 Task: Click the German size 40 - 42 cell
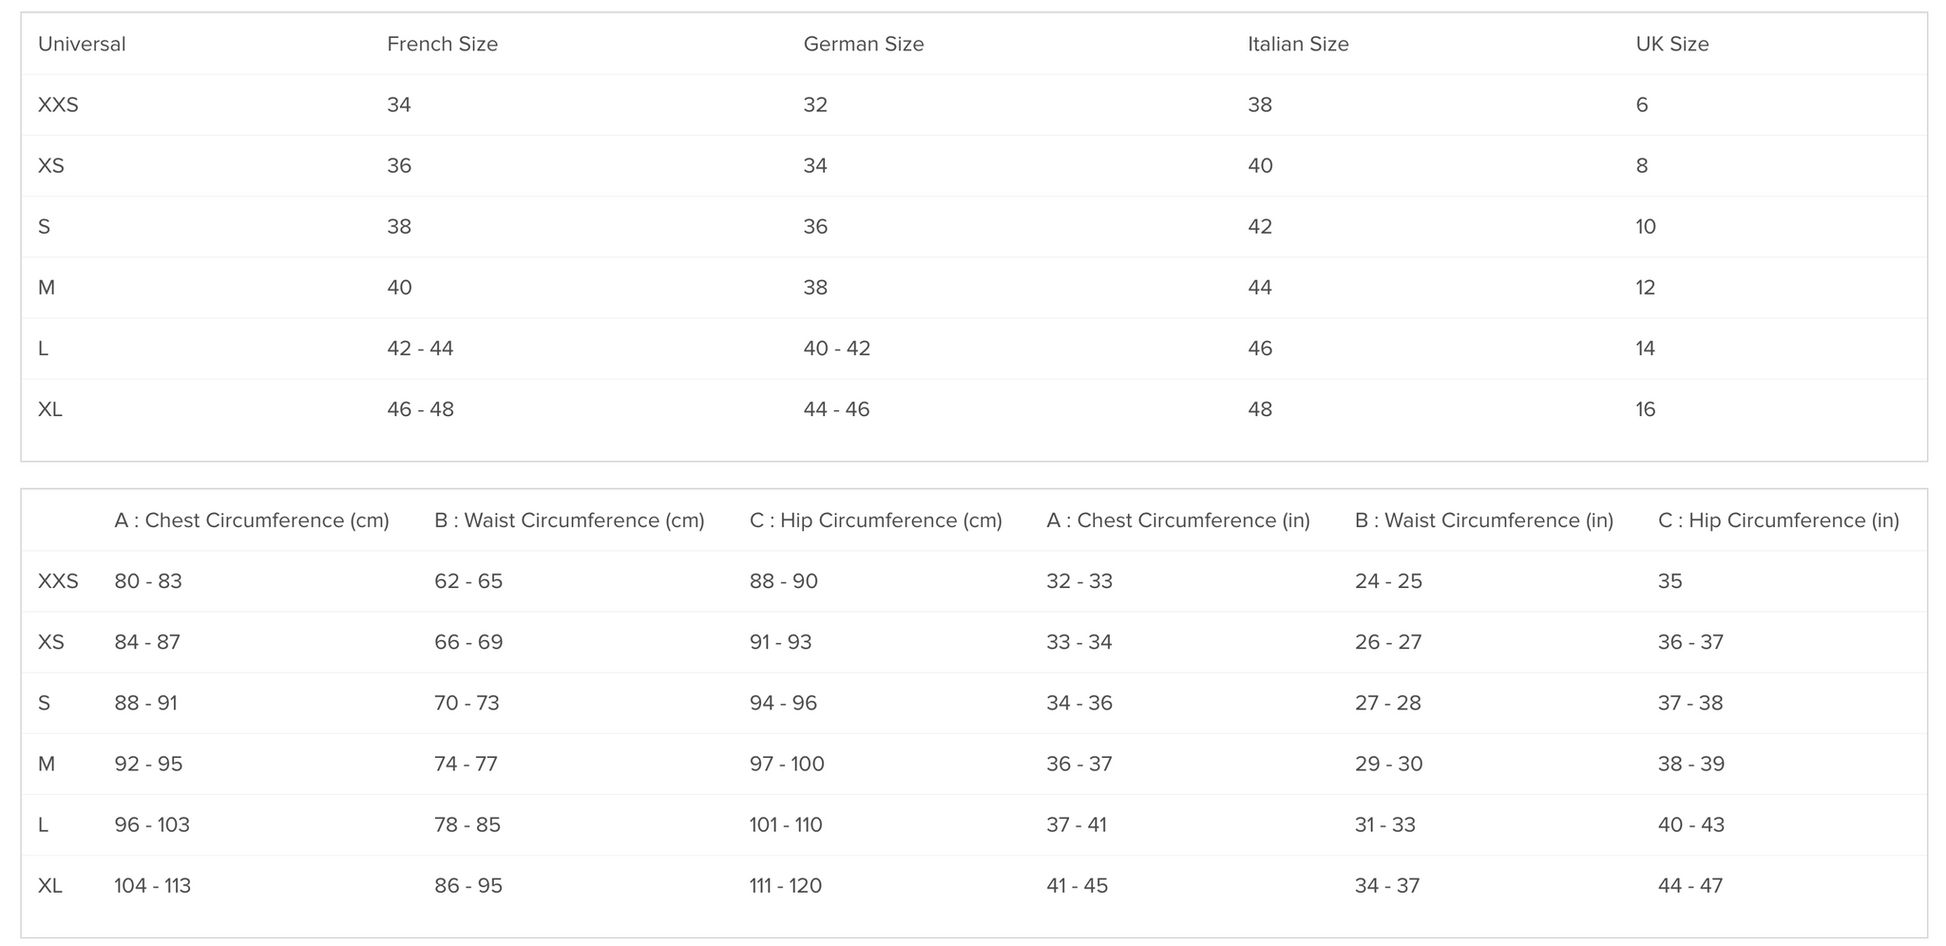click(836, 348)
